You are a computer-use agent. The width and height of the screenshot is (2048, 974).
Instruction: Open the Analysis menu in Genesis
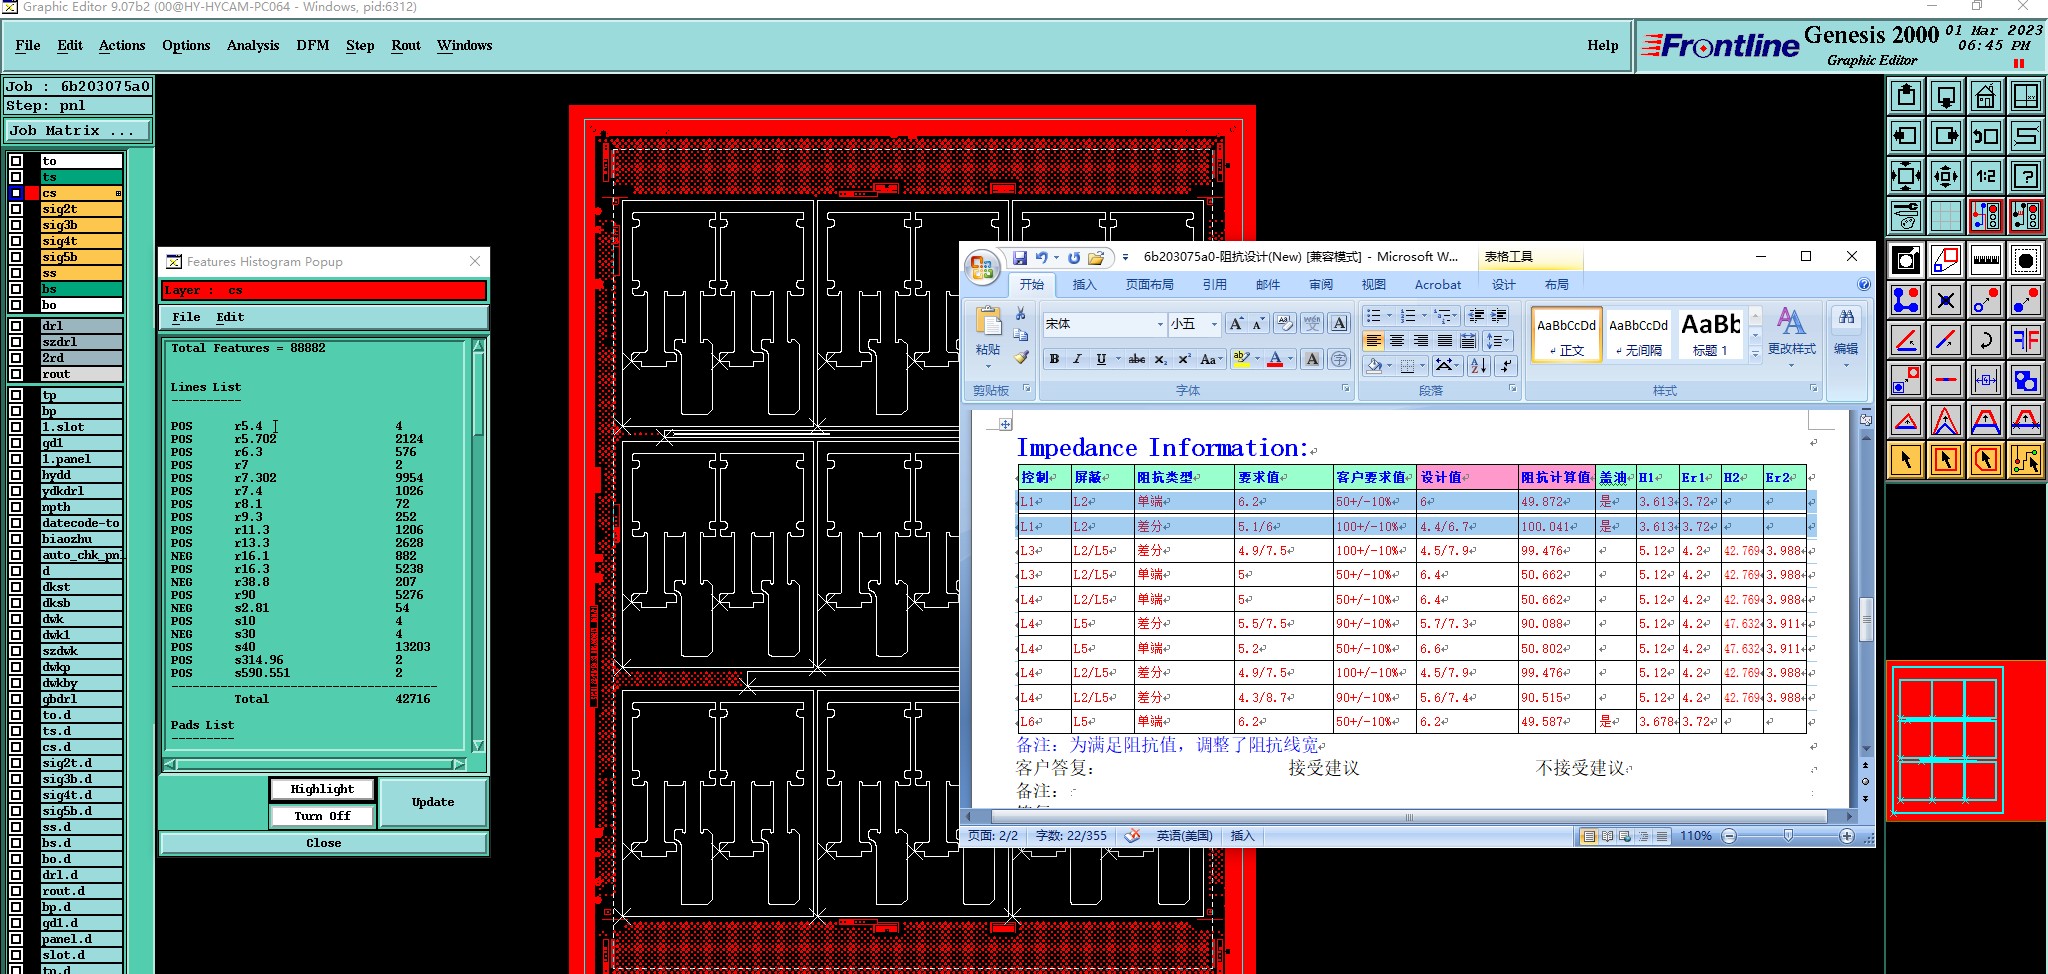coord(253,45)
